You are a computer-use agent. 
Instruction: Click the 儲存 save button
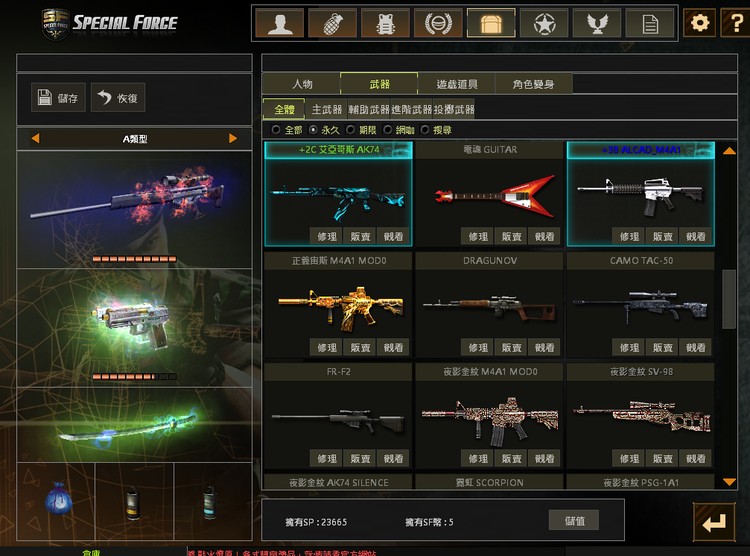tap(58, 98)
